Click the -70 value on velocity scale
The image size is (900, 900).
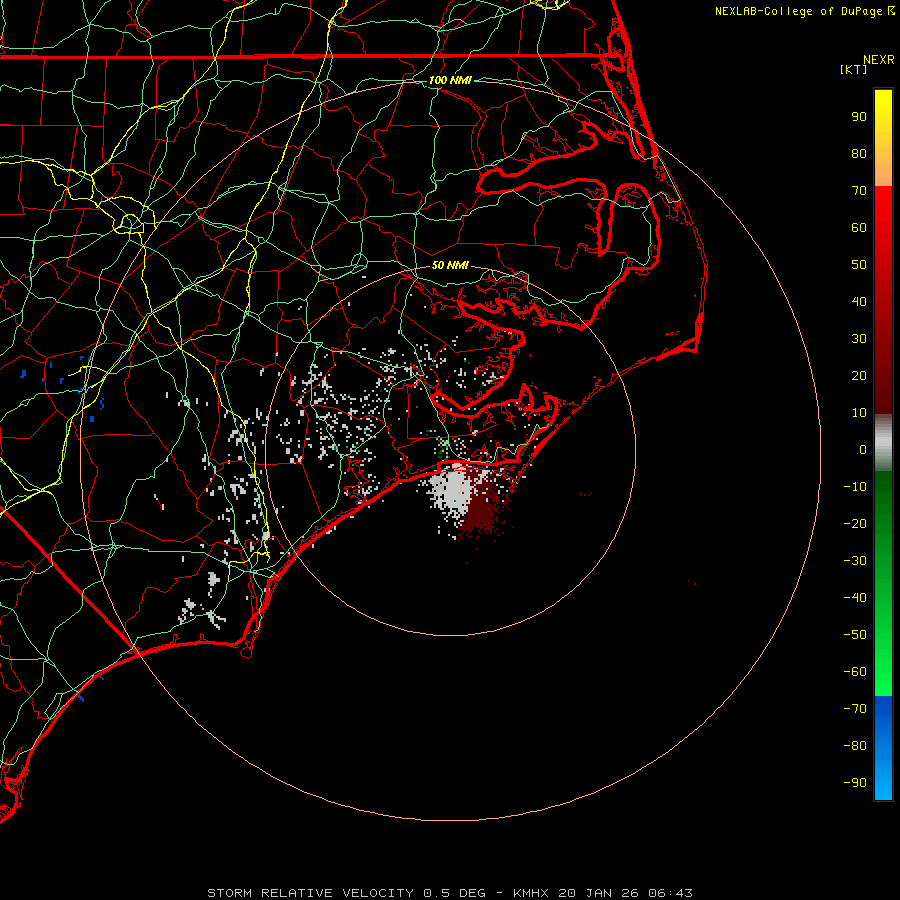[855, 709]
